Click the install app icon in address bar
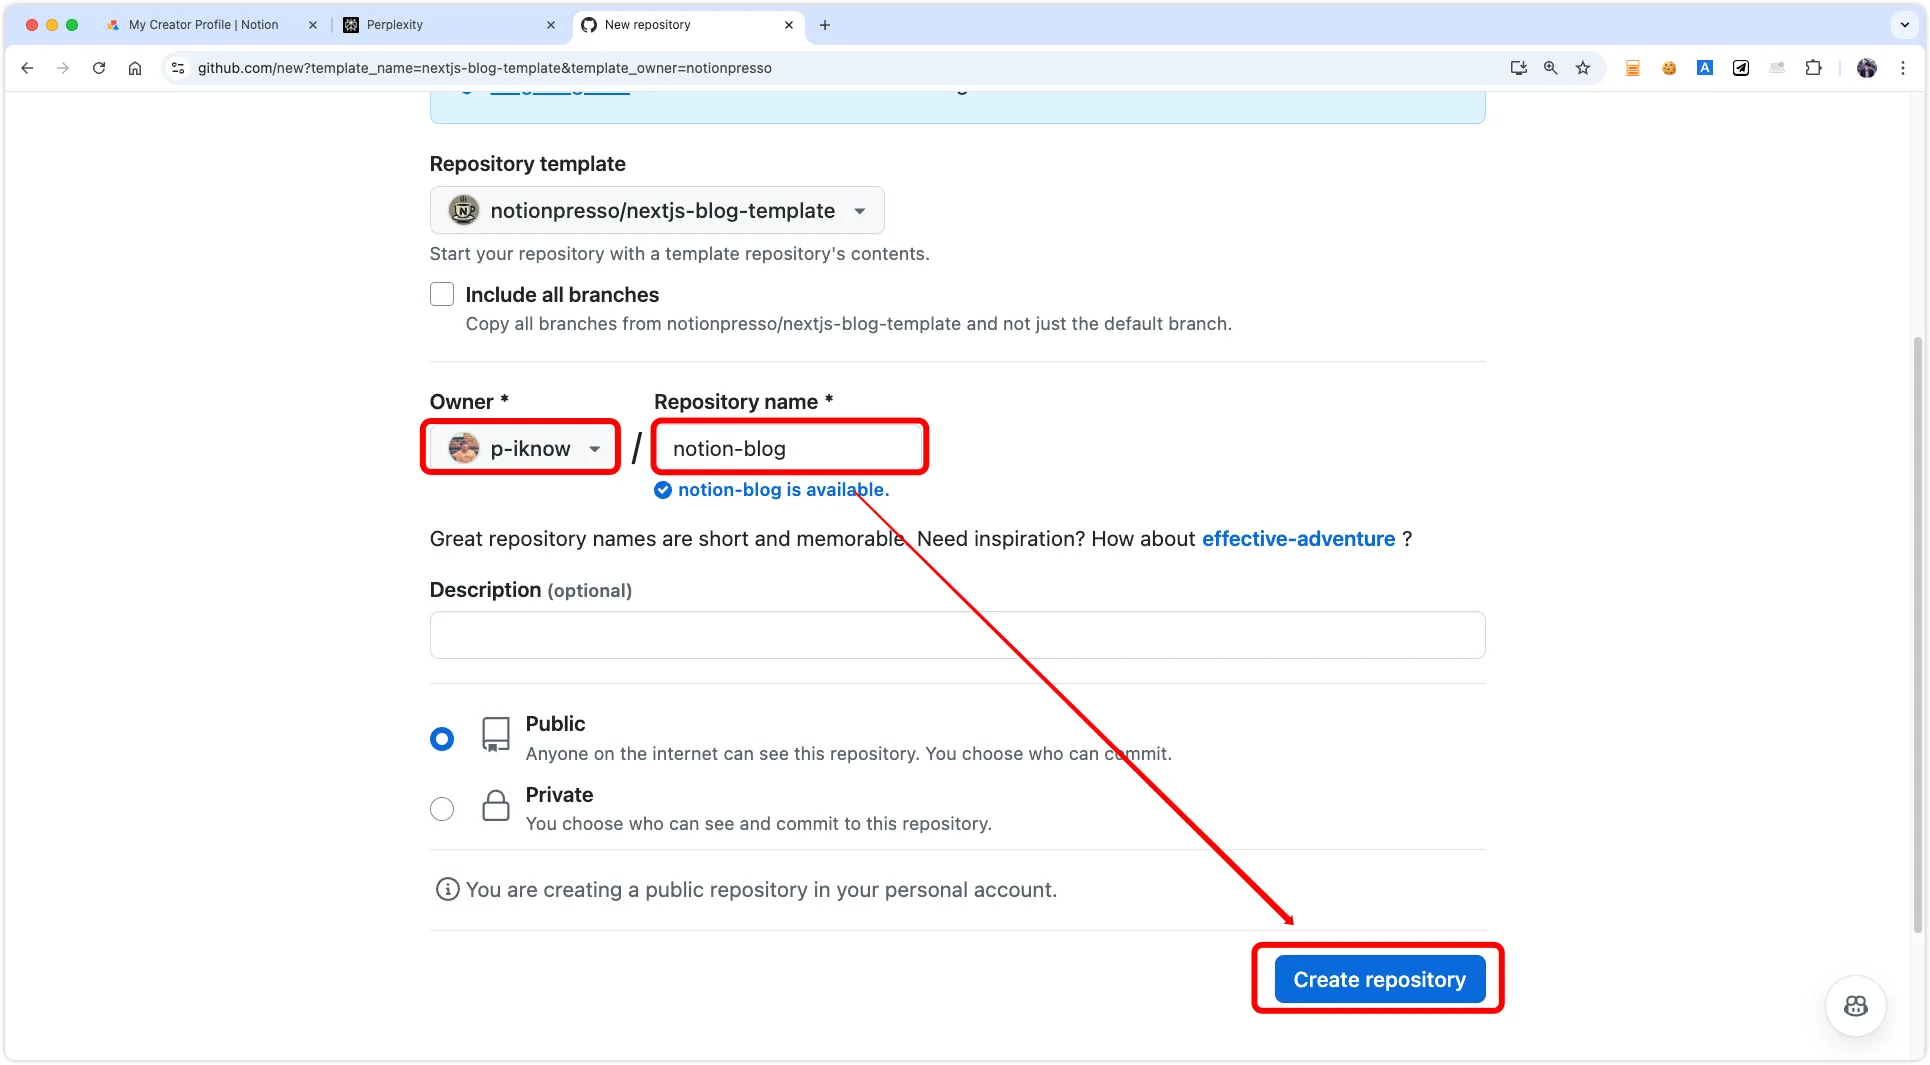1930x1065 pixels. tap(1519, 68)
